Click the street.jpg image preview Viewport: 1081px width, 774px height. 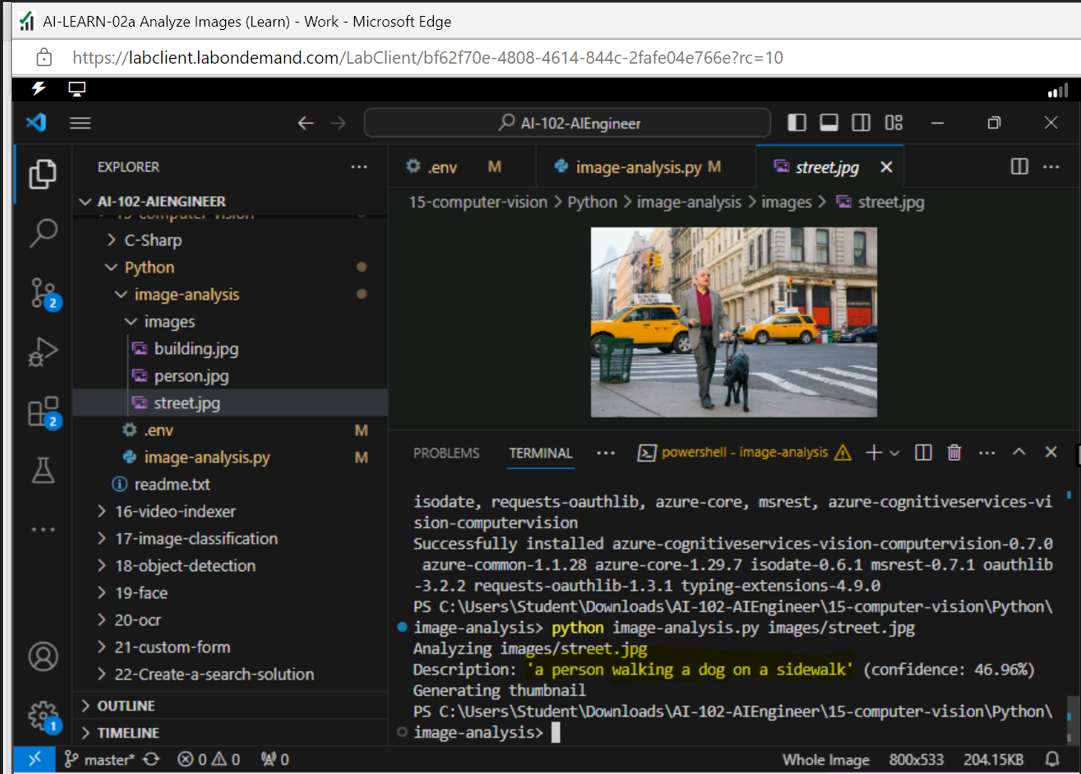click(x=734, y=322)
